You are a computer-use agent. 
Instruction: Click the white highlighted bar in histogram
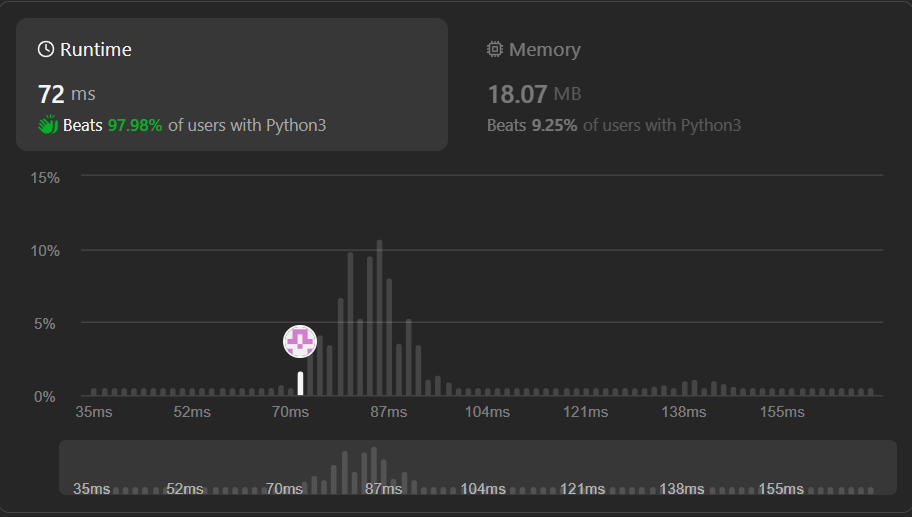(300, 383)
